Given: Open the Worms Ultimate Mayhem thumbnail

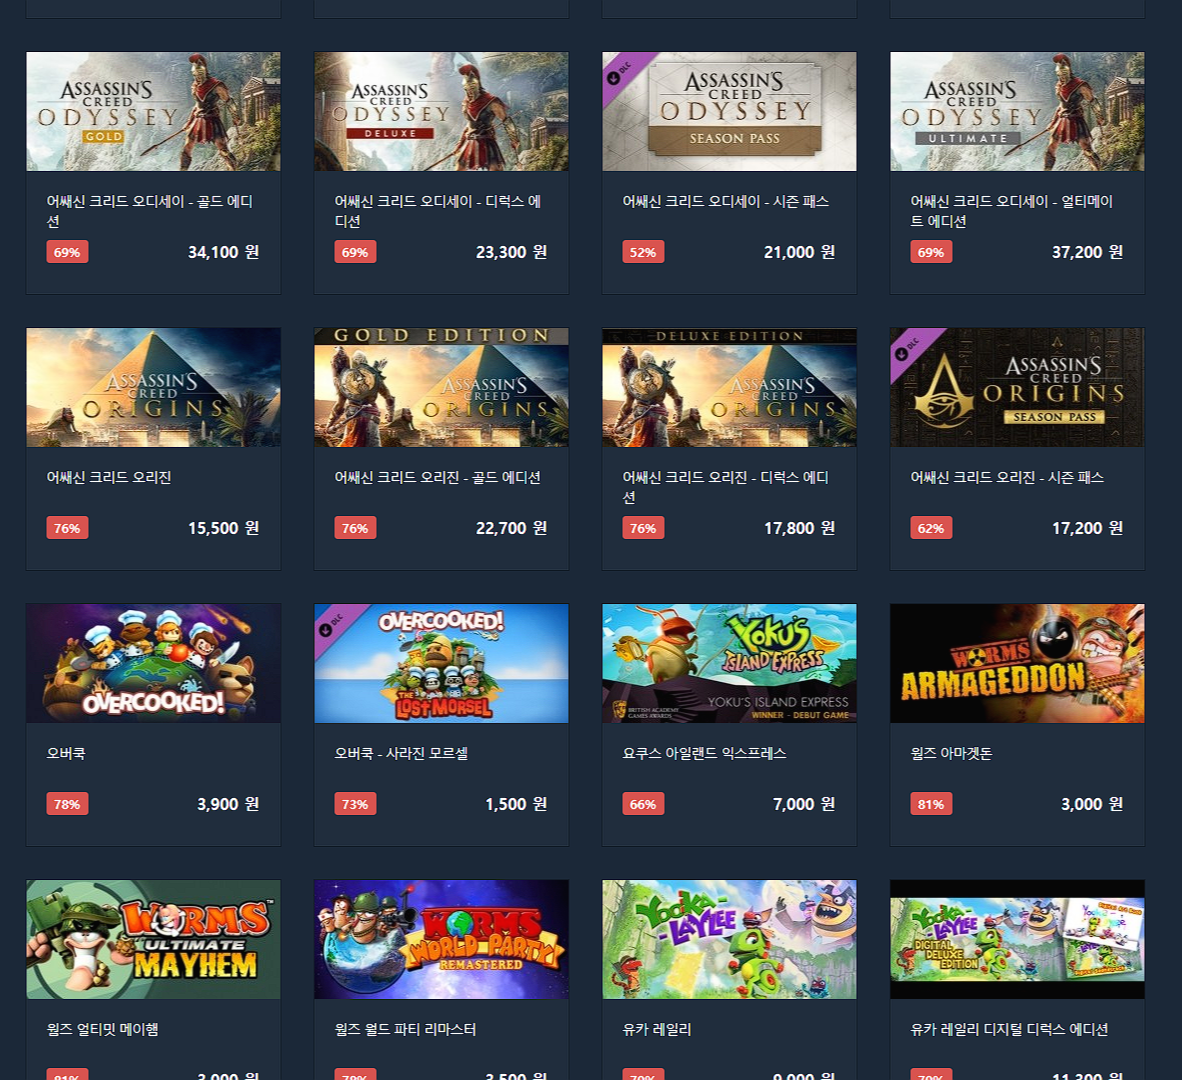Looking at the screenshot, I should tap(154, 939).
